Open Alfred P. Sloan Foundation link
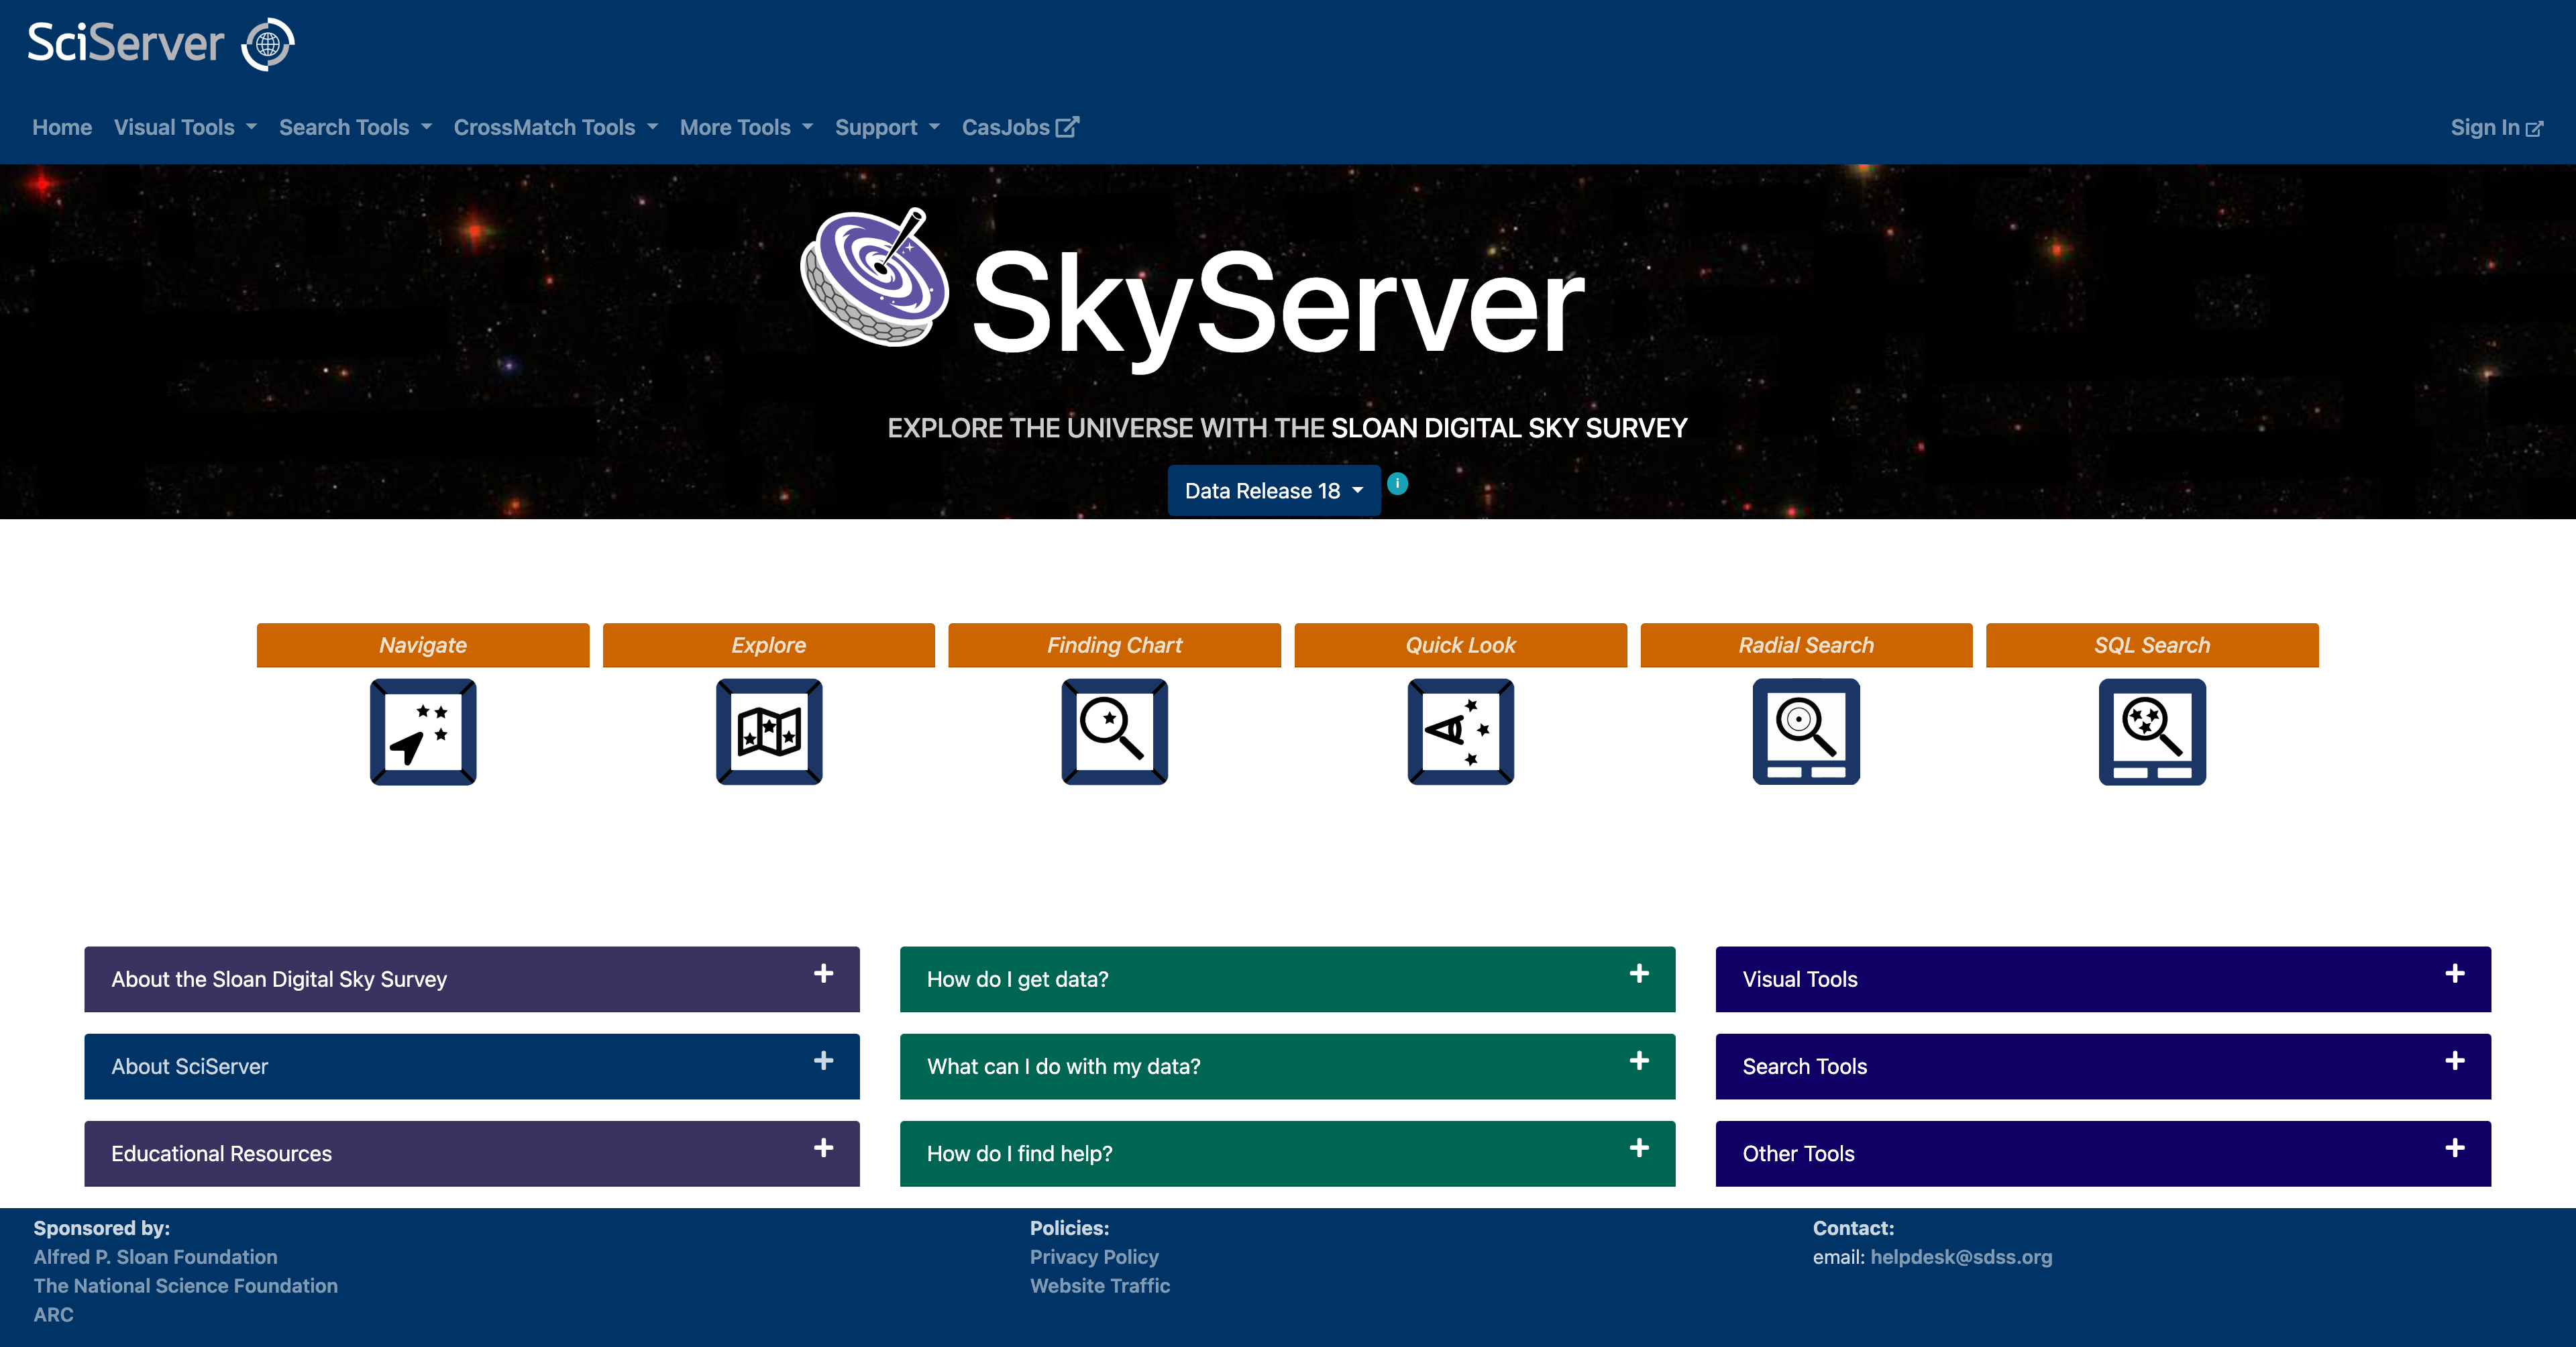 click(155, 1257)
